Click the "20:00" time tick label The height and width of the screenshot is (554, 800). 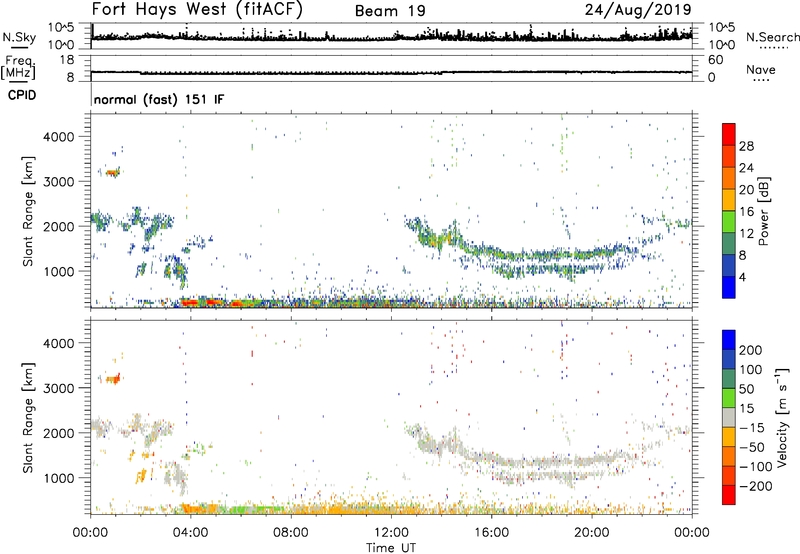click(x=591, y=533)
